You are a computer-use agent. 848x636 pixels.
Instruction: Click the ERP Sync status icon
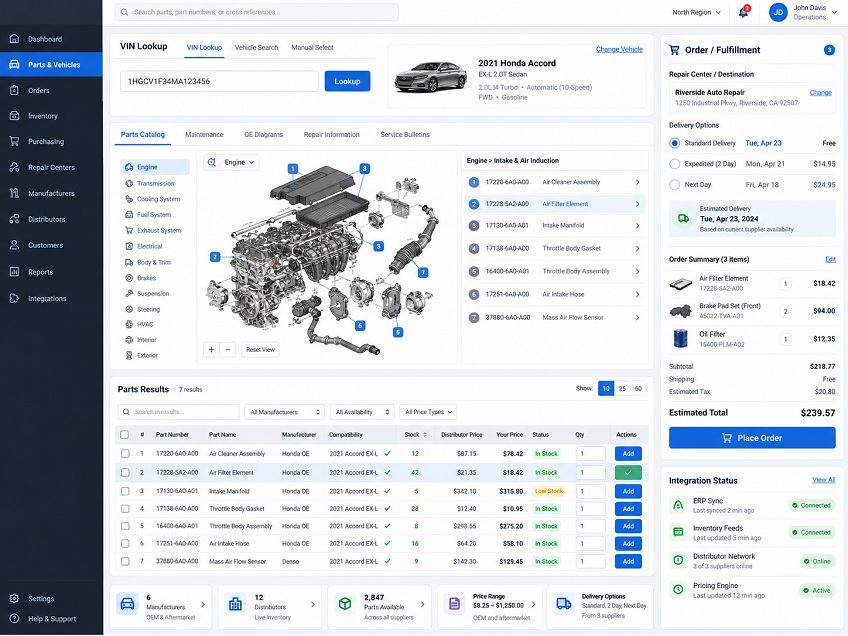[678, 505]
